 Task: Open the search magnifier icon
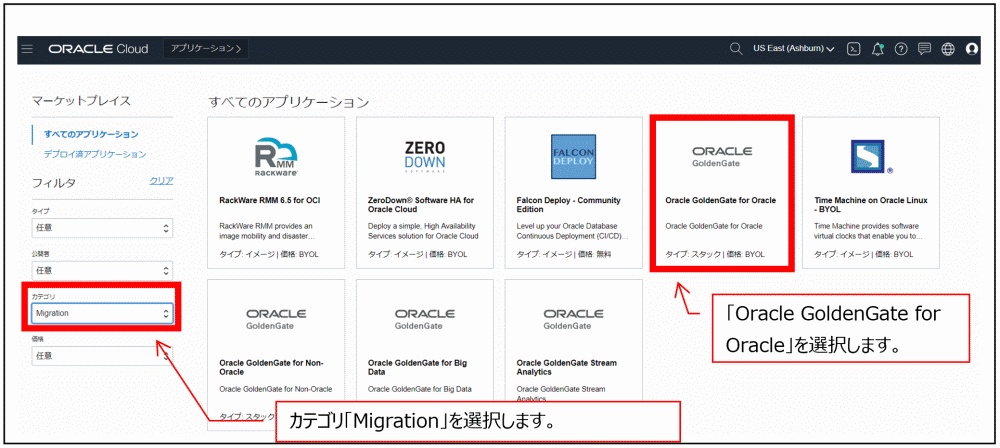(x=736, y=49)
